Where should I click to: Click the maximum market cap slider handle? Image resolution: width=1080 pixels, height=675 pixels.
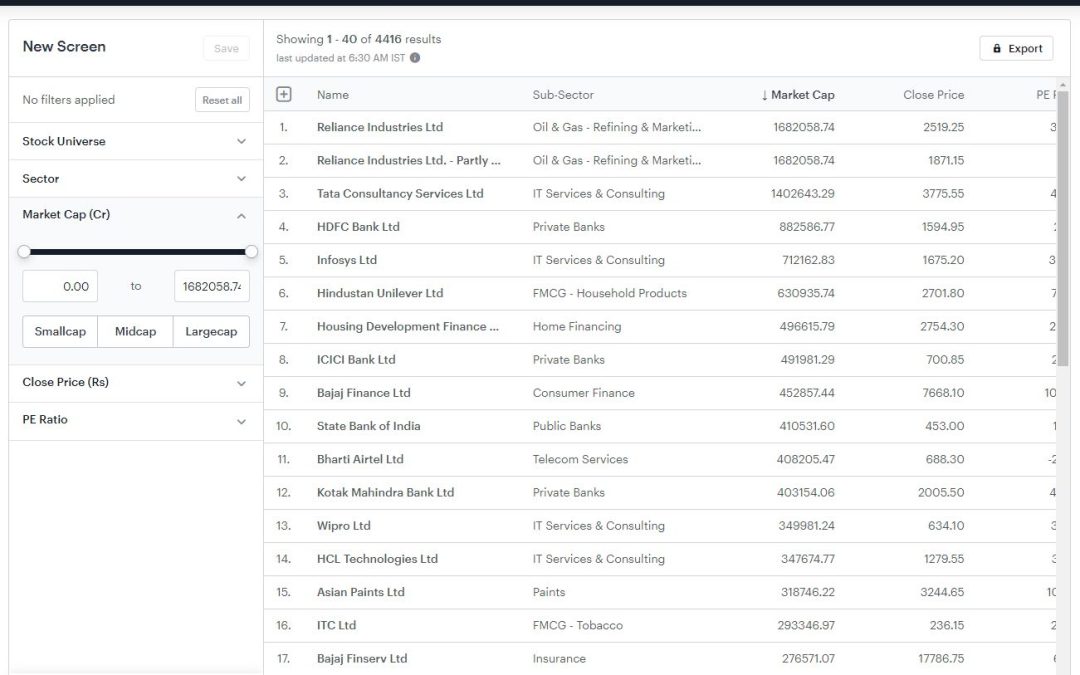(251, 251)
